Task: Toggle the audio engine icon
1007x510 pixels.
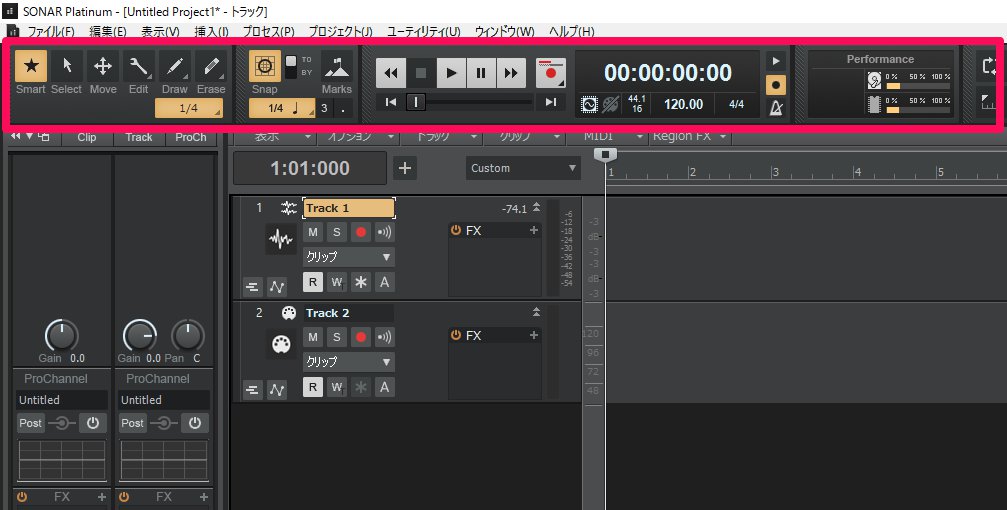Action: pos(589,105)
